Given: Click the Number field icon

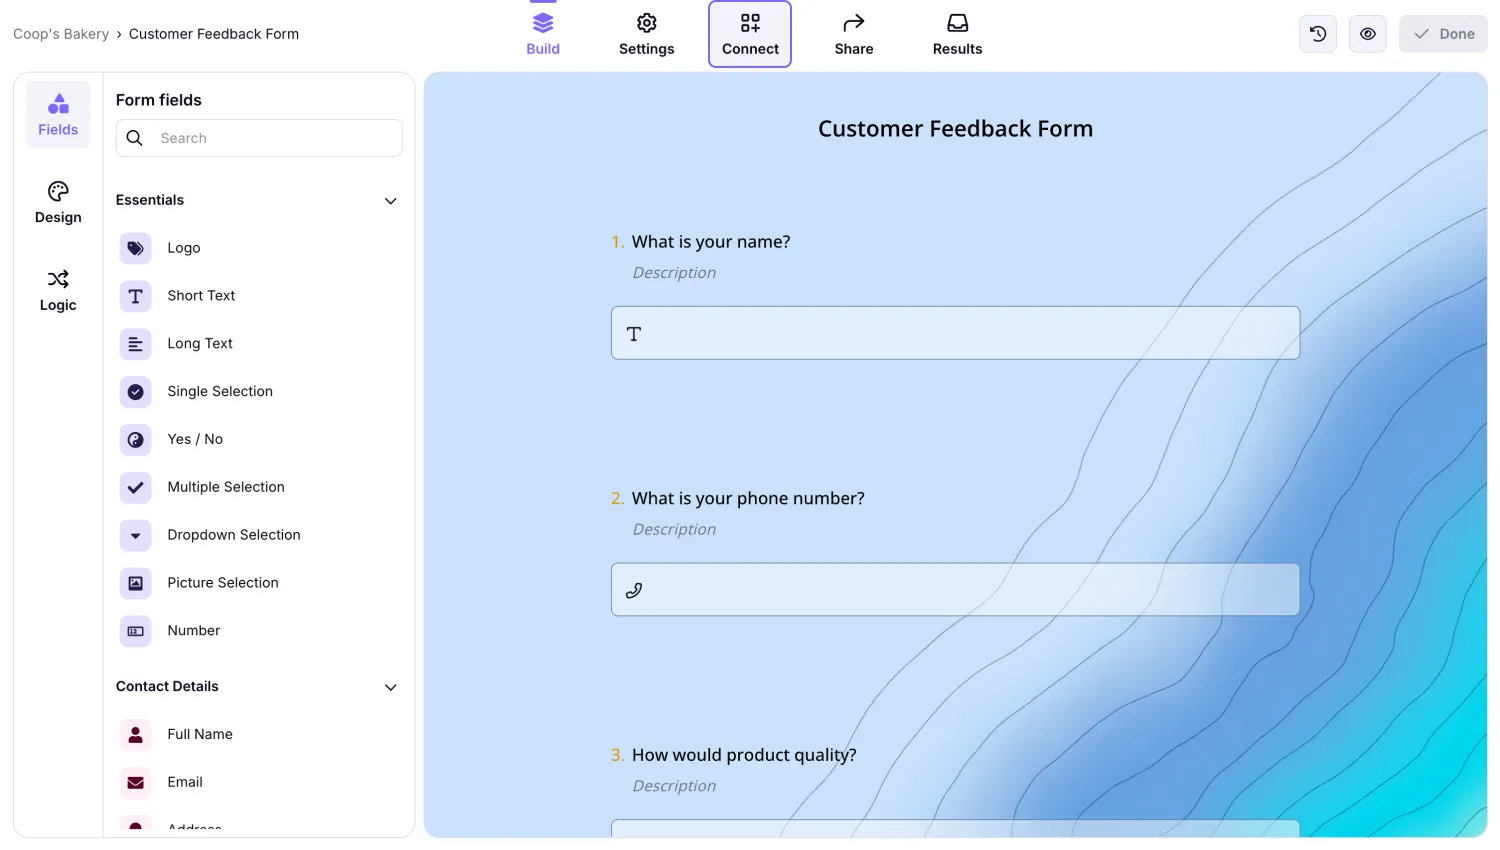Looking at the screenshot, I should pyautogui.click(x=135, y=631).
